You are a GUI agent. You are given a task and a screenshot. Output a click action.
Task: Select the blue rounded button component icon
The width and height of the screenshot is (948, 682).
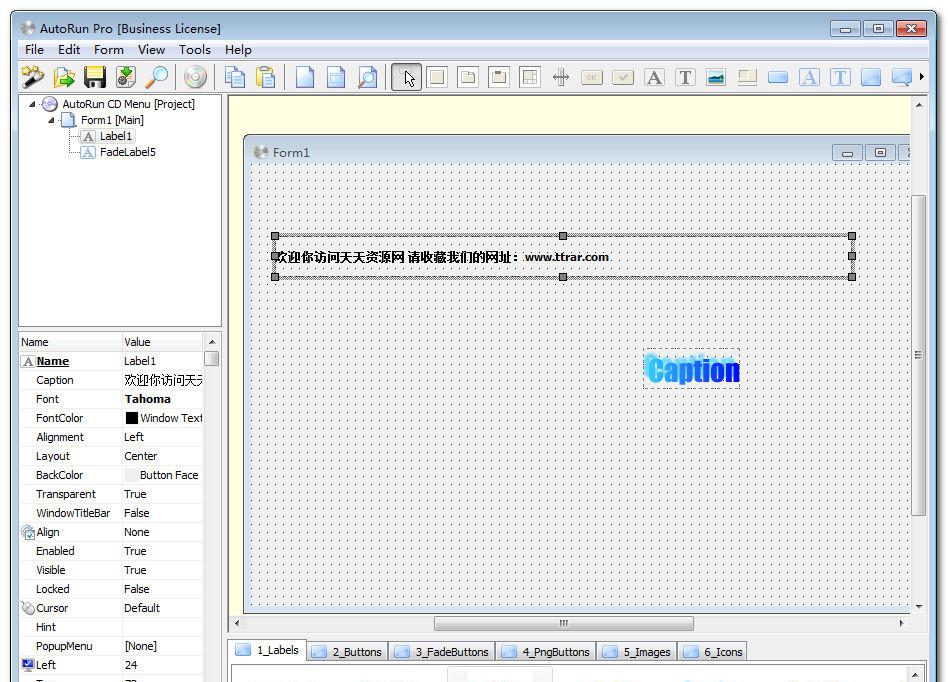[x=778, y=77]
